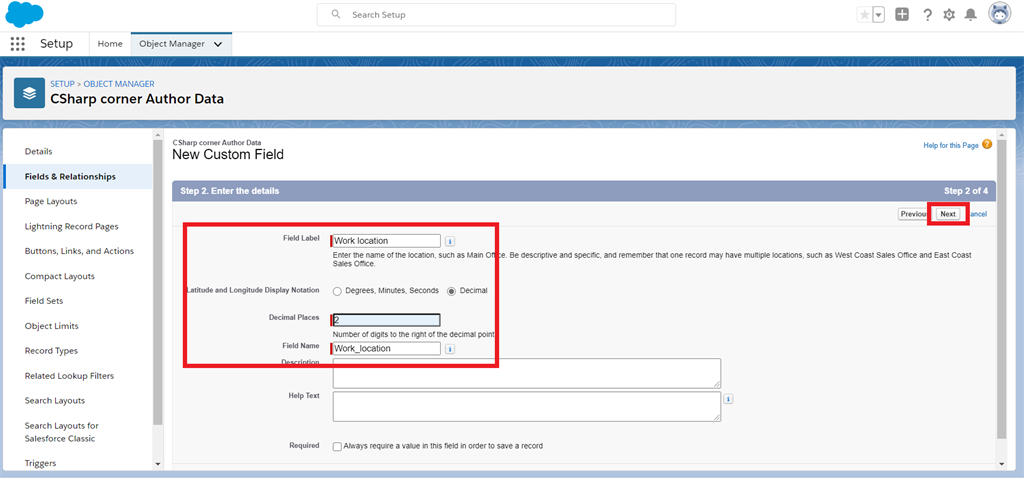
Task: Click the magnifier icon in Search Setup
Action: [336, 14]
